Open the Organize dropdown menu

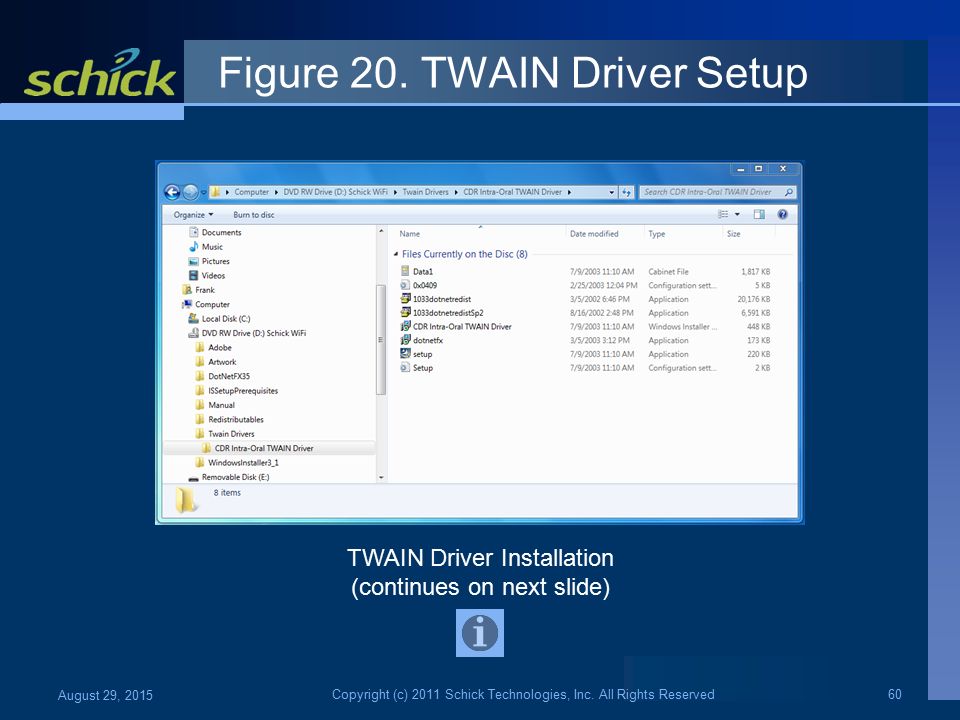click(x=193, y=215)
